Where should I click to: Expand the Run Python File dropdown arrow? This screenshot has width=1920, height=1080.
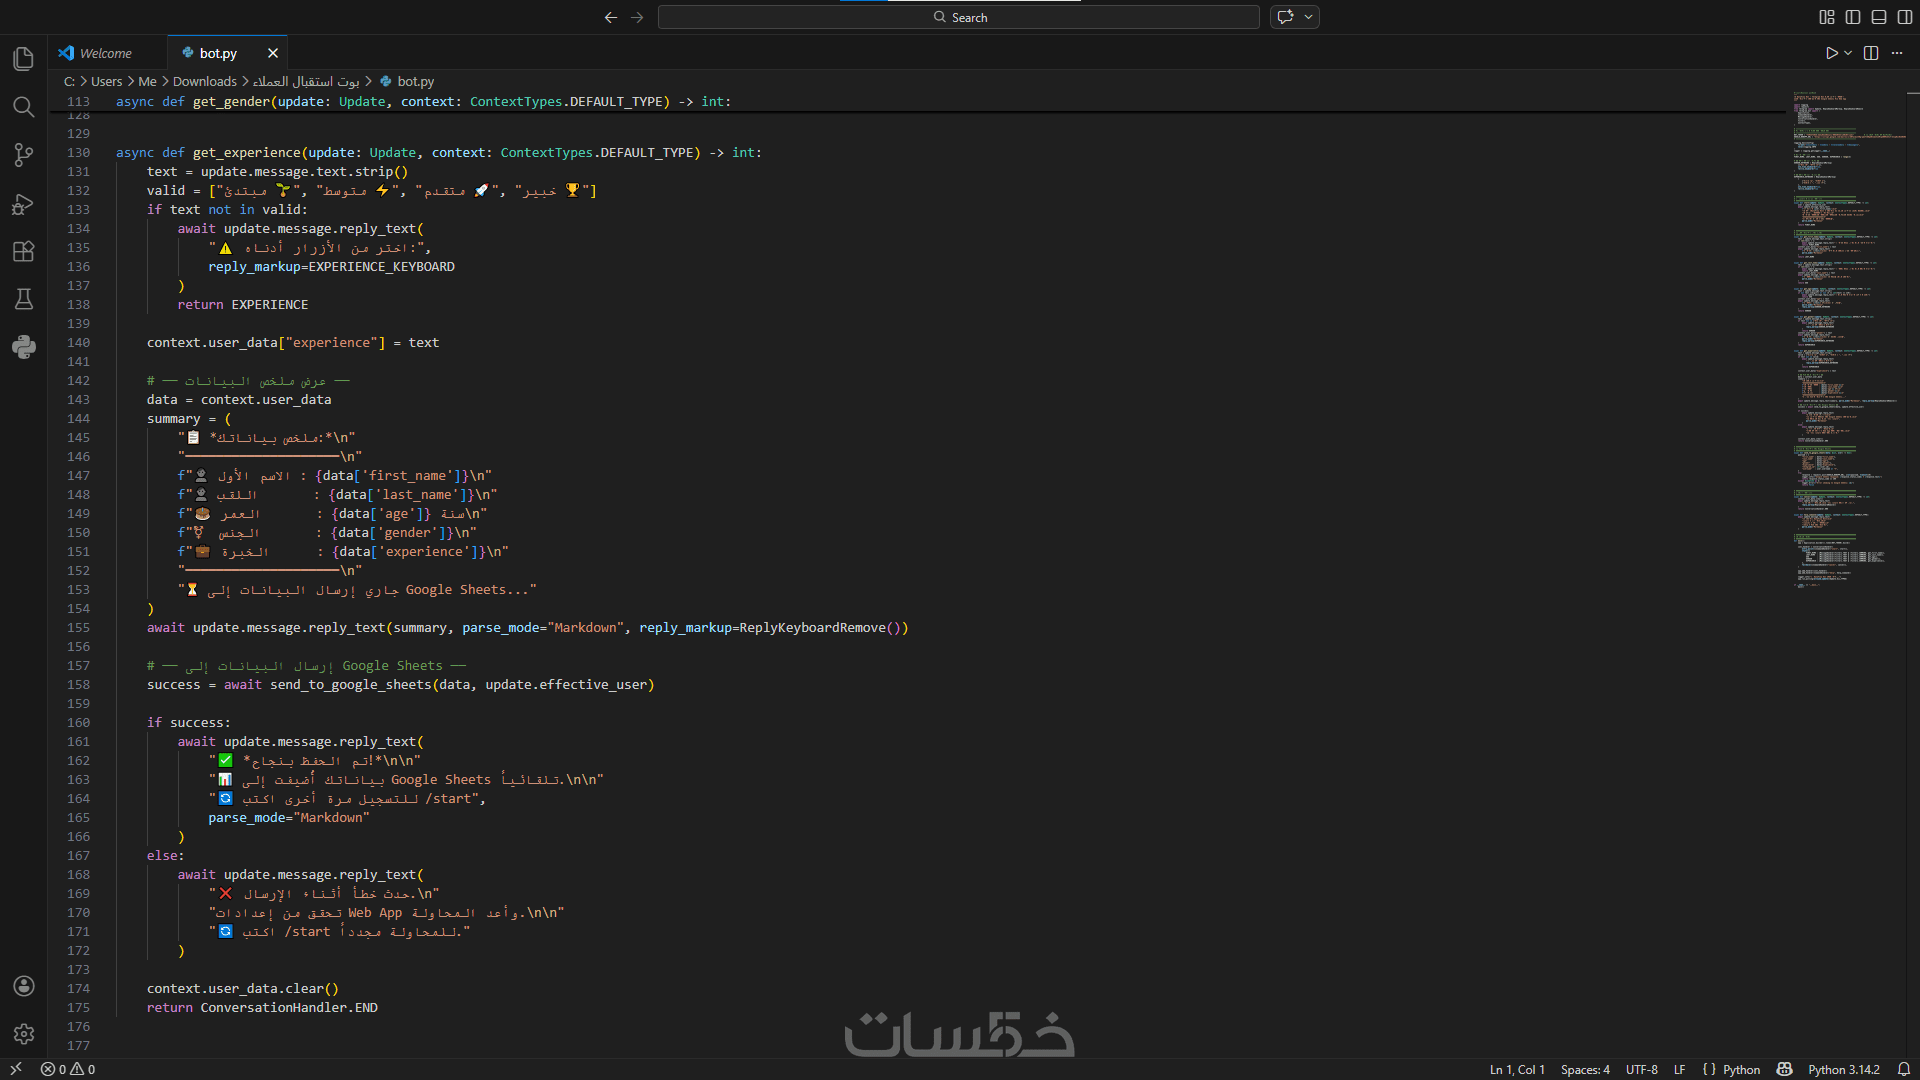[x=1848, y=53]
